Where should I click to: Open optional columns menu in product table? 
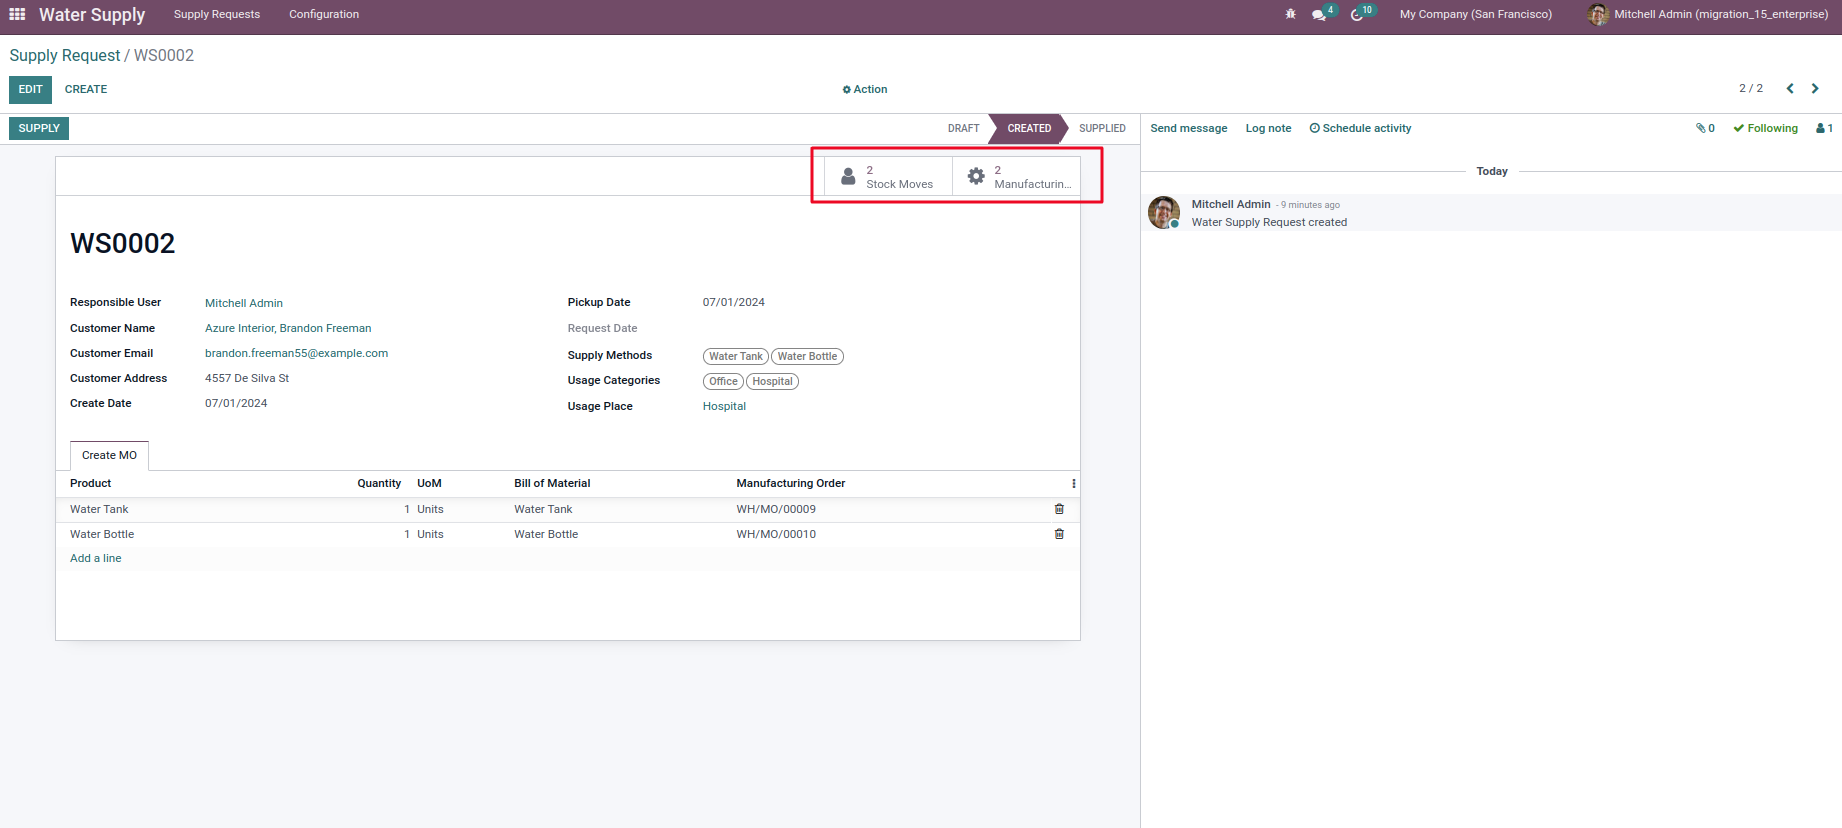point(1074,483)
